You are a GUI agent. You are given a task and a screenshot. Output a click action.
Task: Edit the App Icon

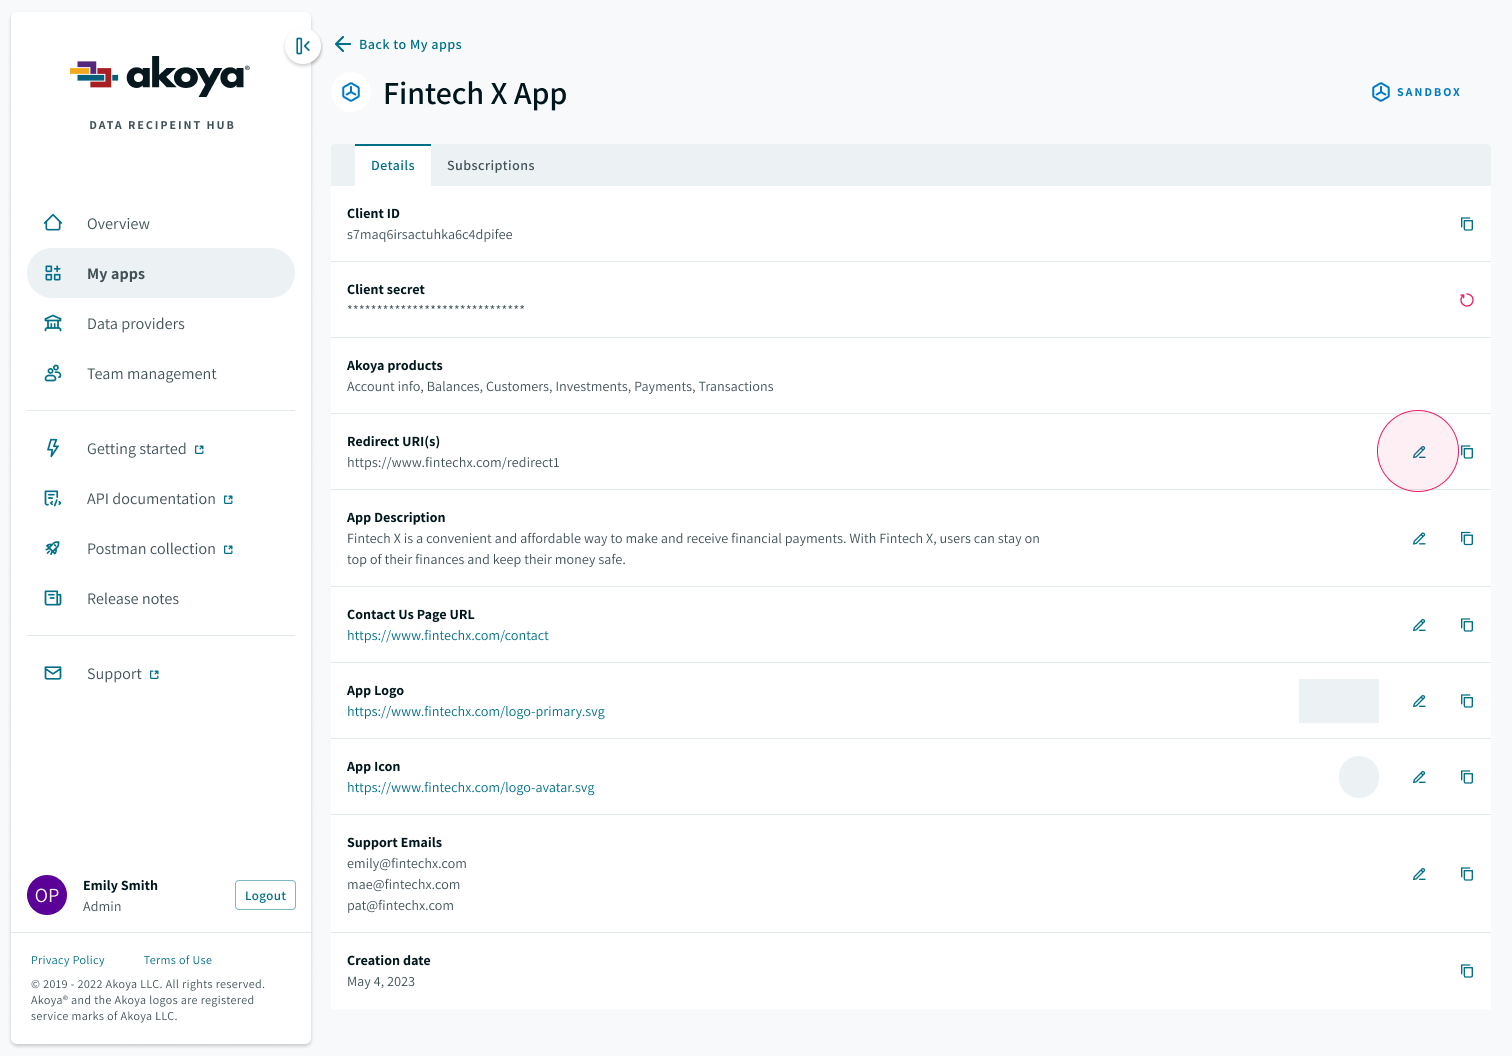tap(1419, 777)
